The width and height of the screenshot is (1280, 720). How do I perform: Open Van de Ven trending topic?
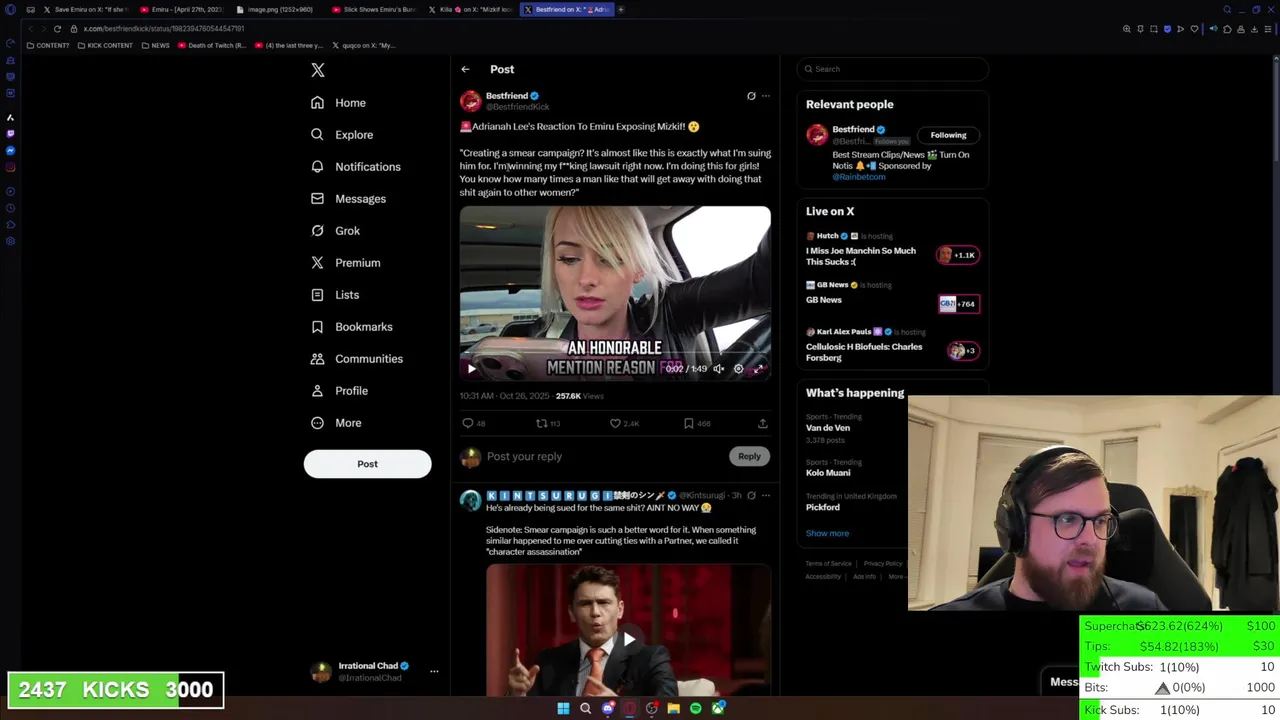[x=828, y=428]
